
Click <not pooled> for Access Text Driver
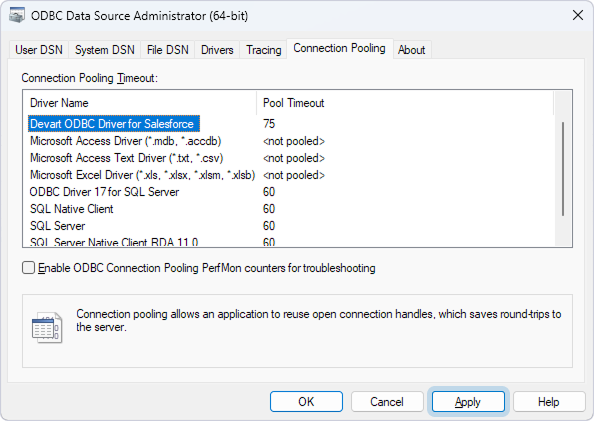tap(294, 158)
